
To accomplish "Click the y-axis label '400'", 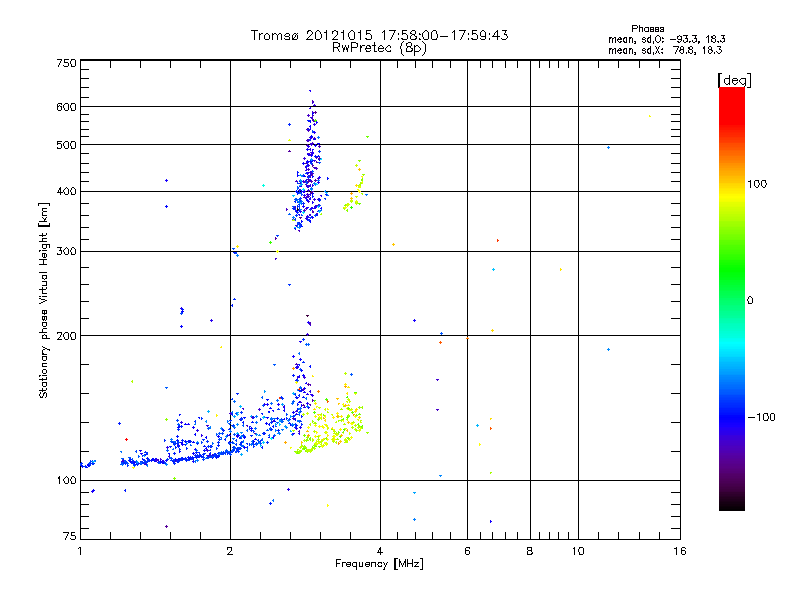I will click(67, 192).
